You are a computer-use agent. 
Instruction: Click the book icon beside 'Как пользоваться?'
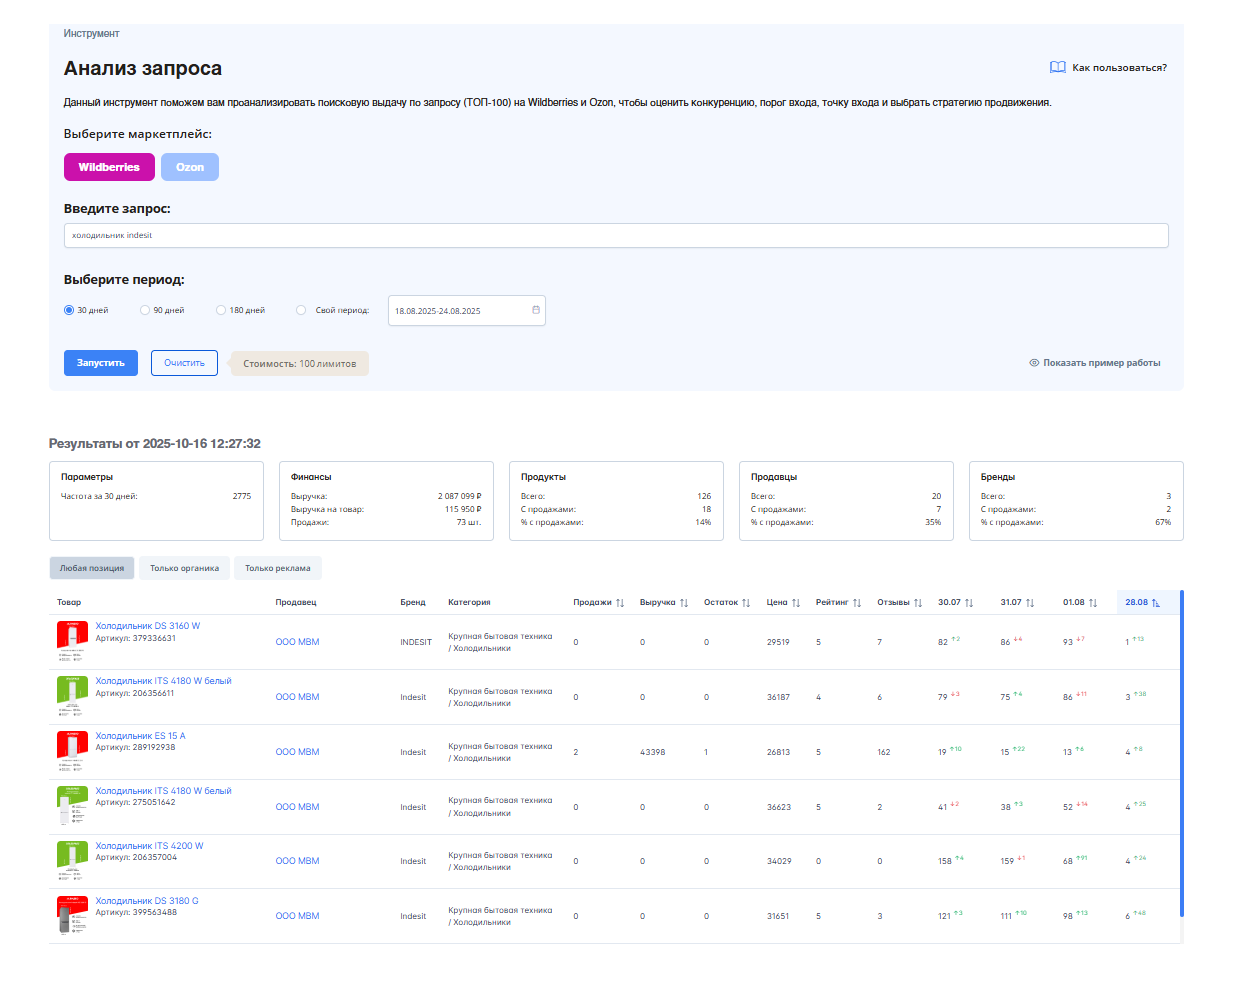click(1057, 67)
